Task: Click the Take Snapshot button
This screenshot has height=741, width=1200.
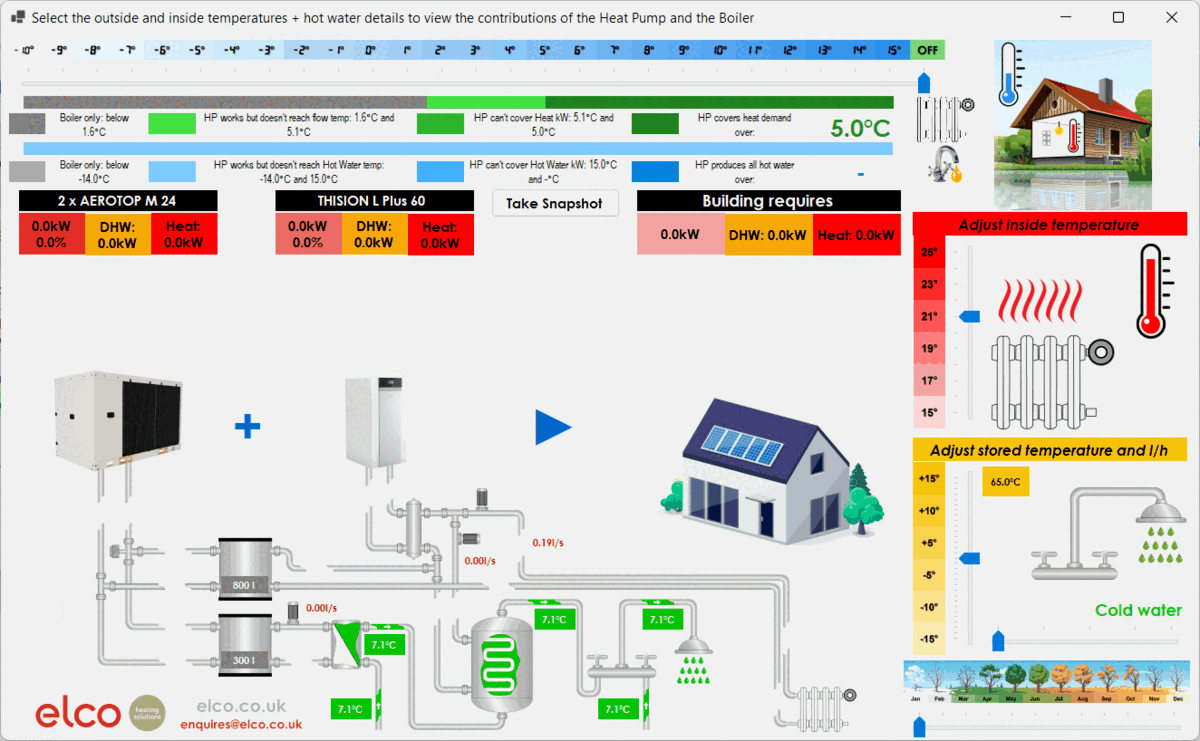Action: pos(554,203)
